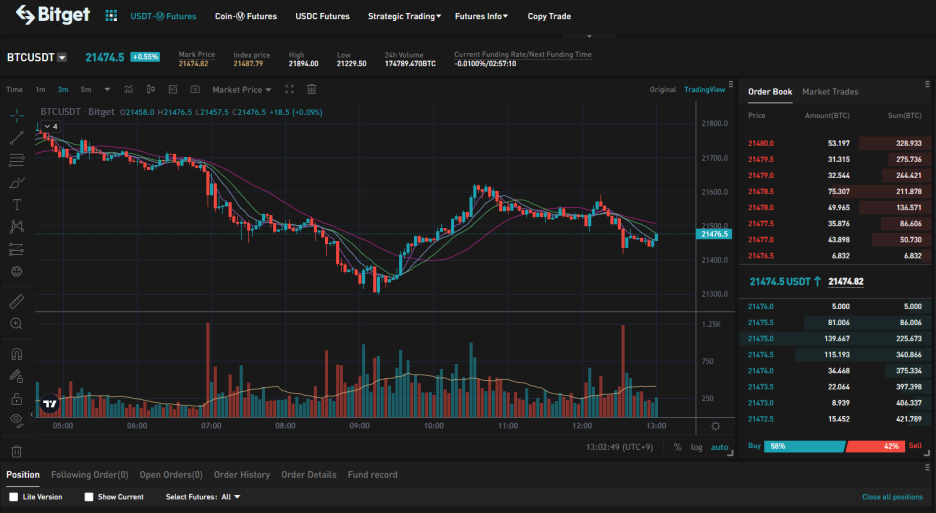The image size is (936, 513).
Task: Open the Bitget apps grid icon
Action: [x=111, y=16]
